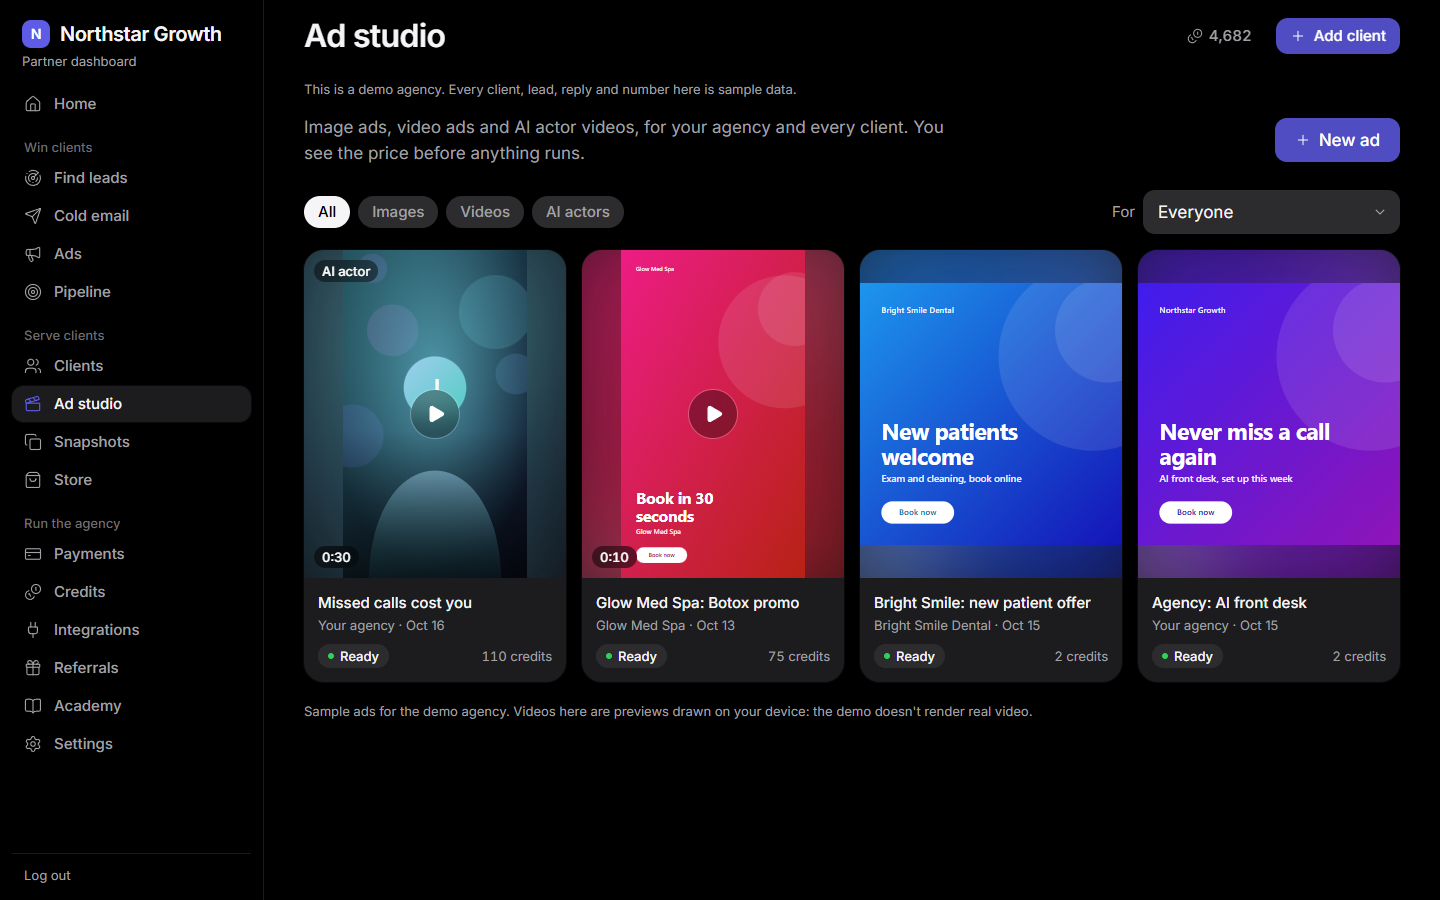Image resolution: width=1440 pixels, height=900 pixels.
Task: Click Bright Smile Dental · Oct 15 text
Action: 957,626
